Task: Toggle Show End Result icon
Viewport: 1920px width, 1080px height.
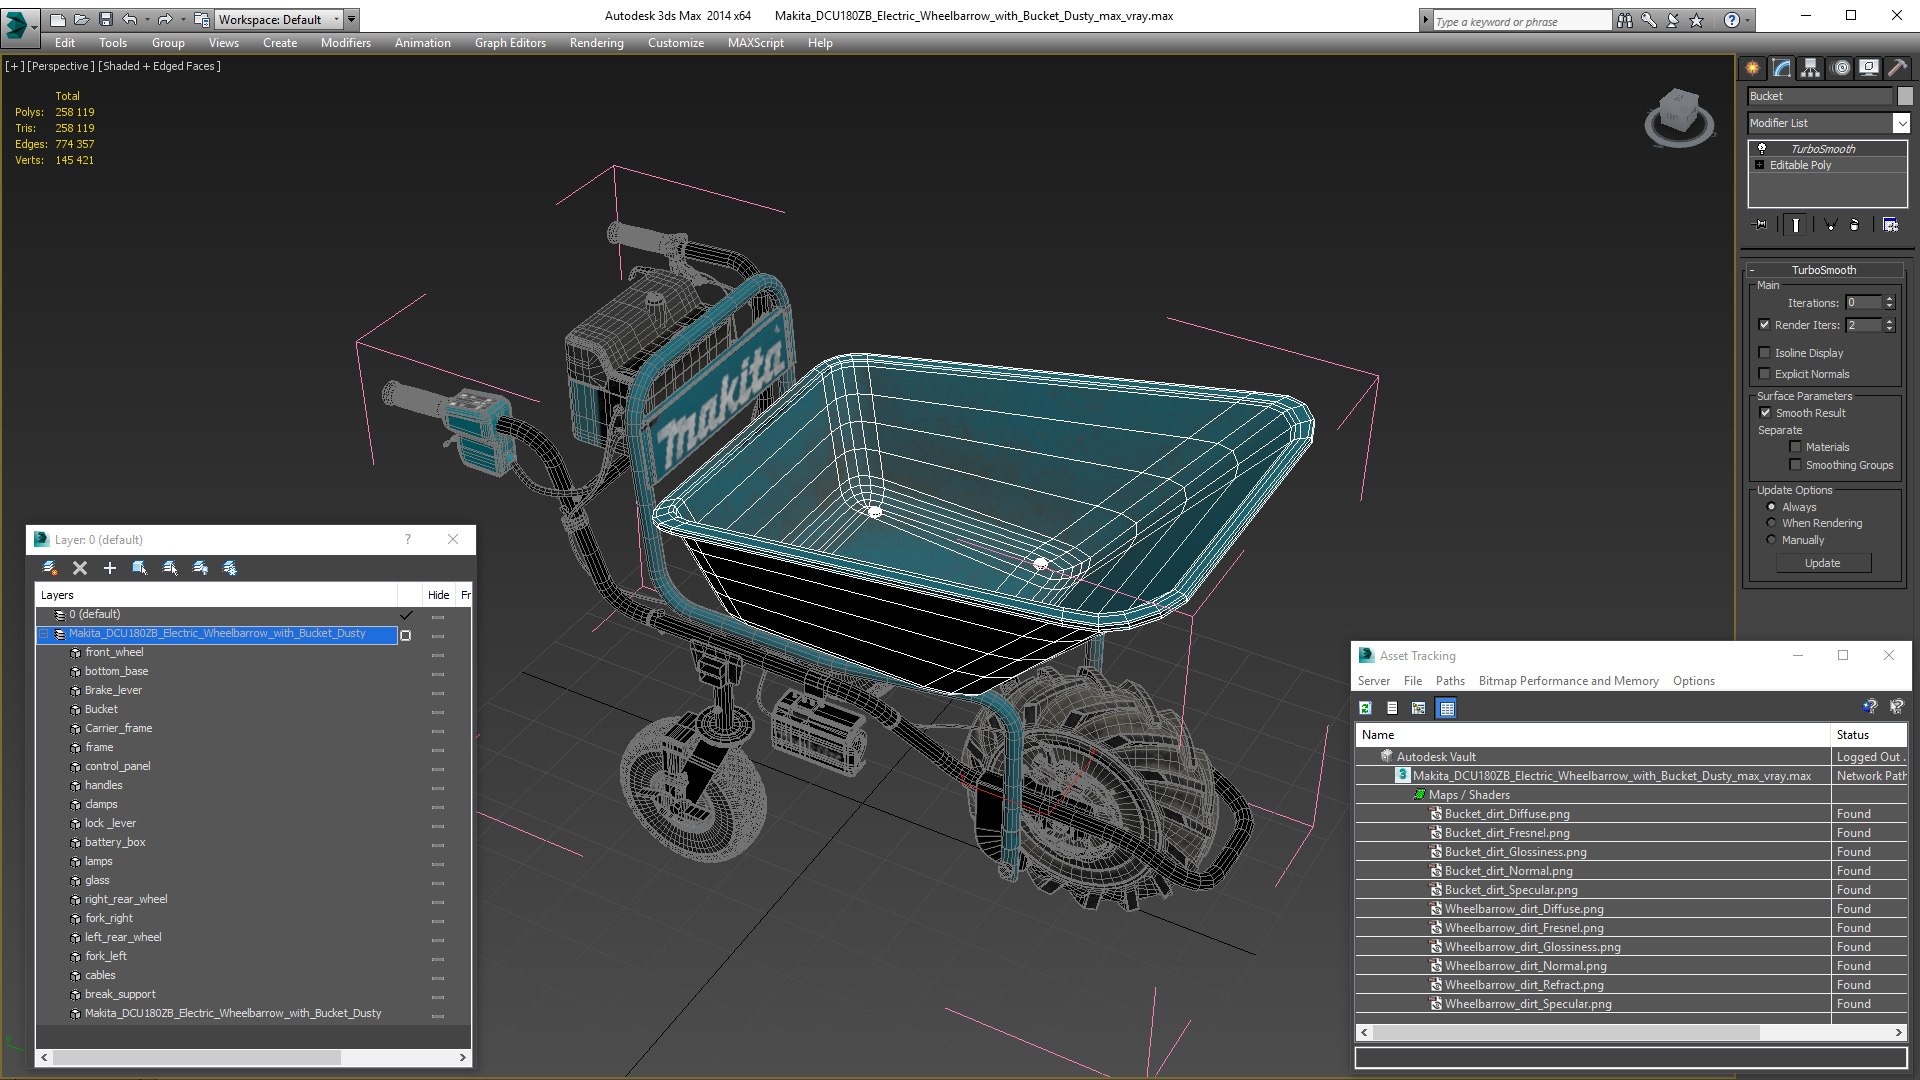Action: (x=1796, y=225)
